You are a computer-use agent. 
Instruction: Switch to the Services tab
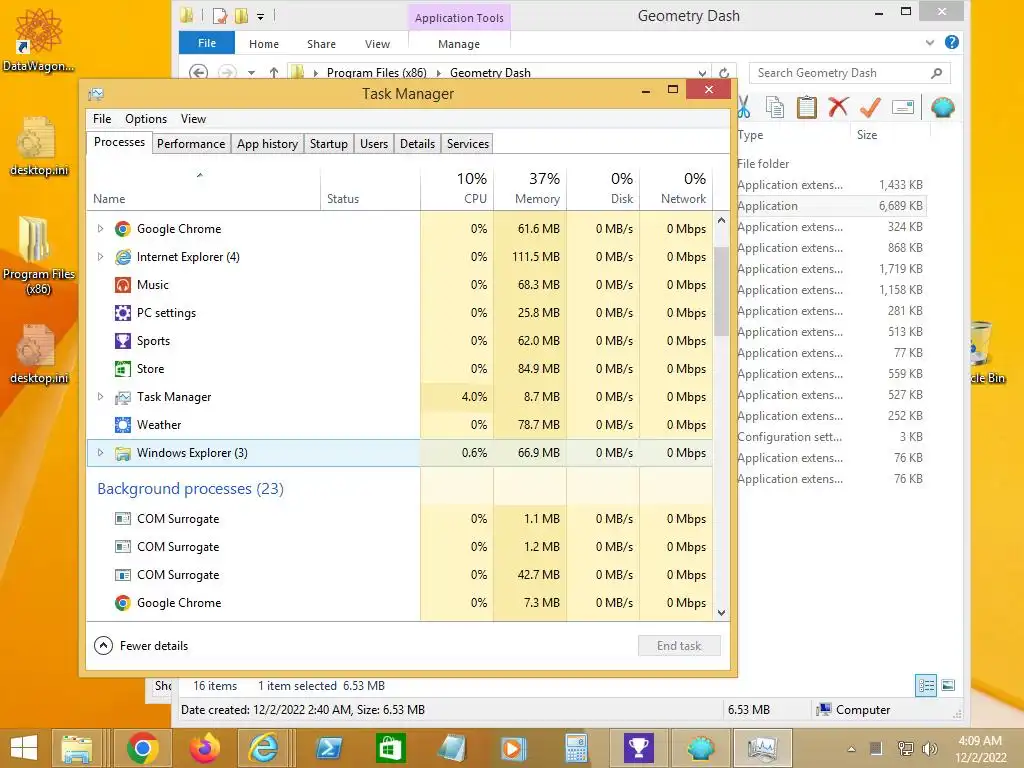pyautogui.click(x=468, y=144)
